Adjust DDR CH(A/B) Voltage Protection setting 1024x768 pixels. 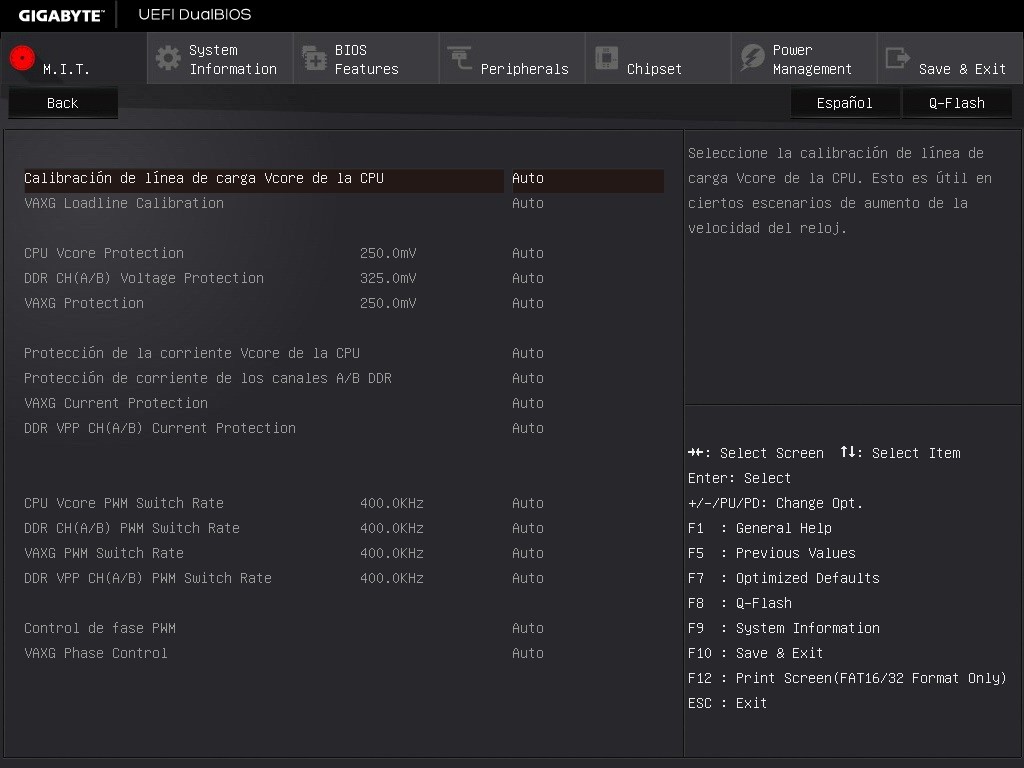(528, 278)
